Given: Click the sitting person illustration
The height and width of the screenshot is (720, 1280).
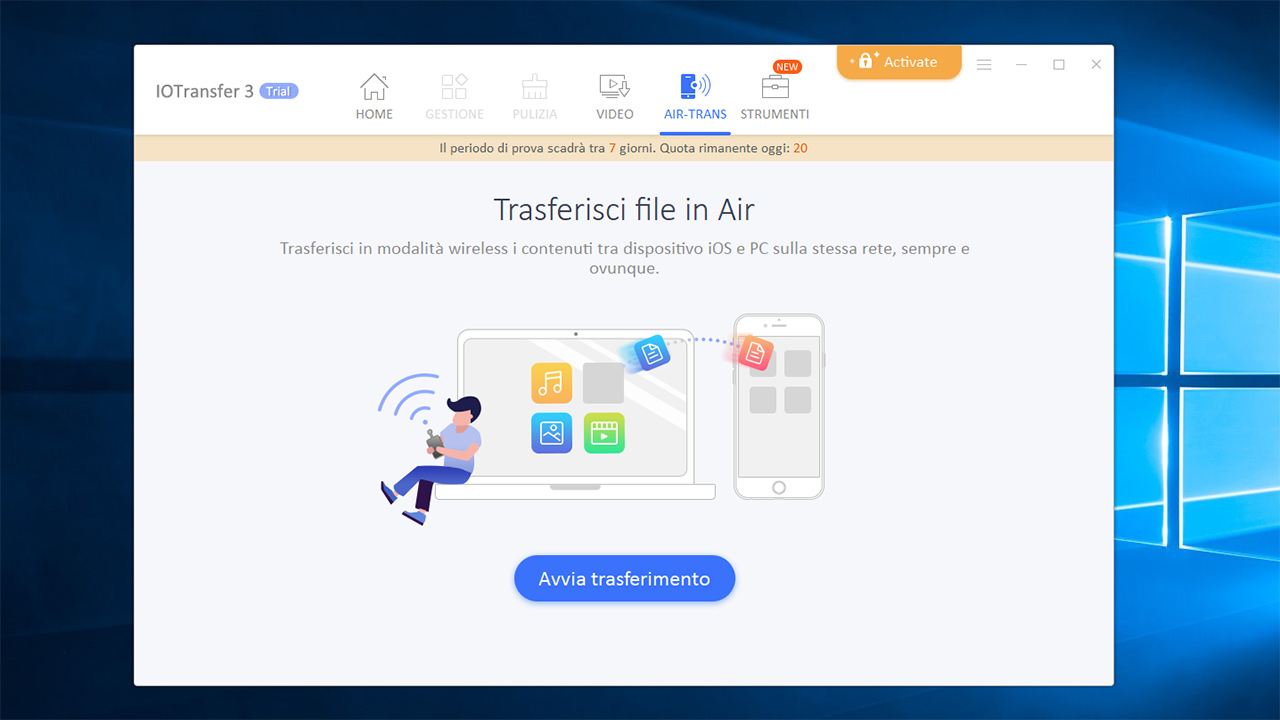Looking at the screenshot, I should (x=431, y=458).
